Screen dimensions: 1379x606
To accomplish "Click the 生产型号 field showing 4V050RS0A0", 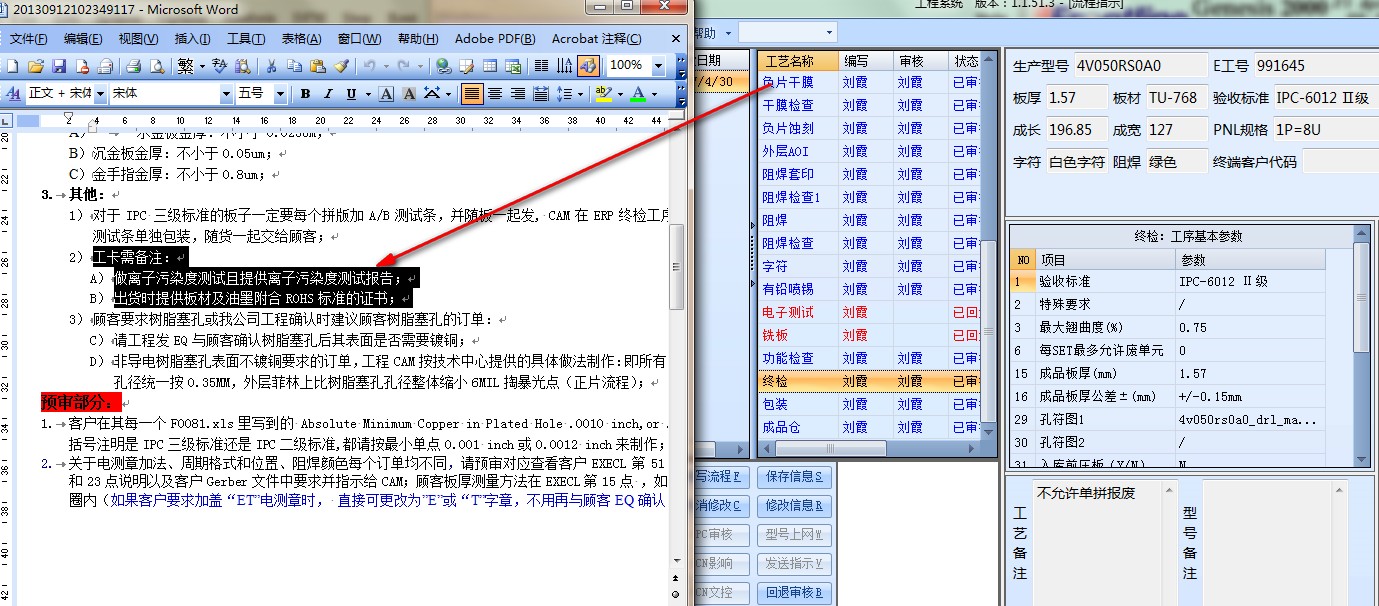I will (x=1140, y=66).
